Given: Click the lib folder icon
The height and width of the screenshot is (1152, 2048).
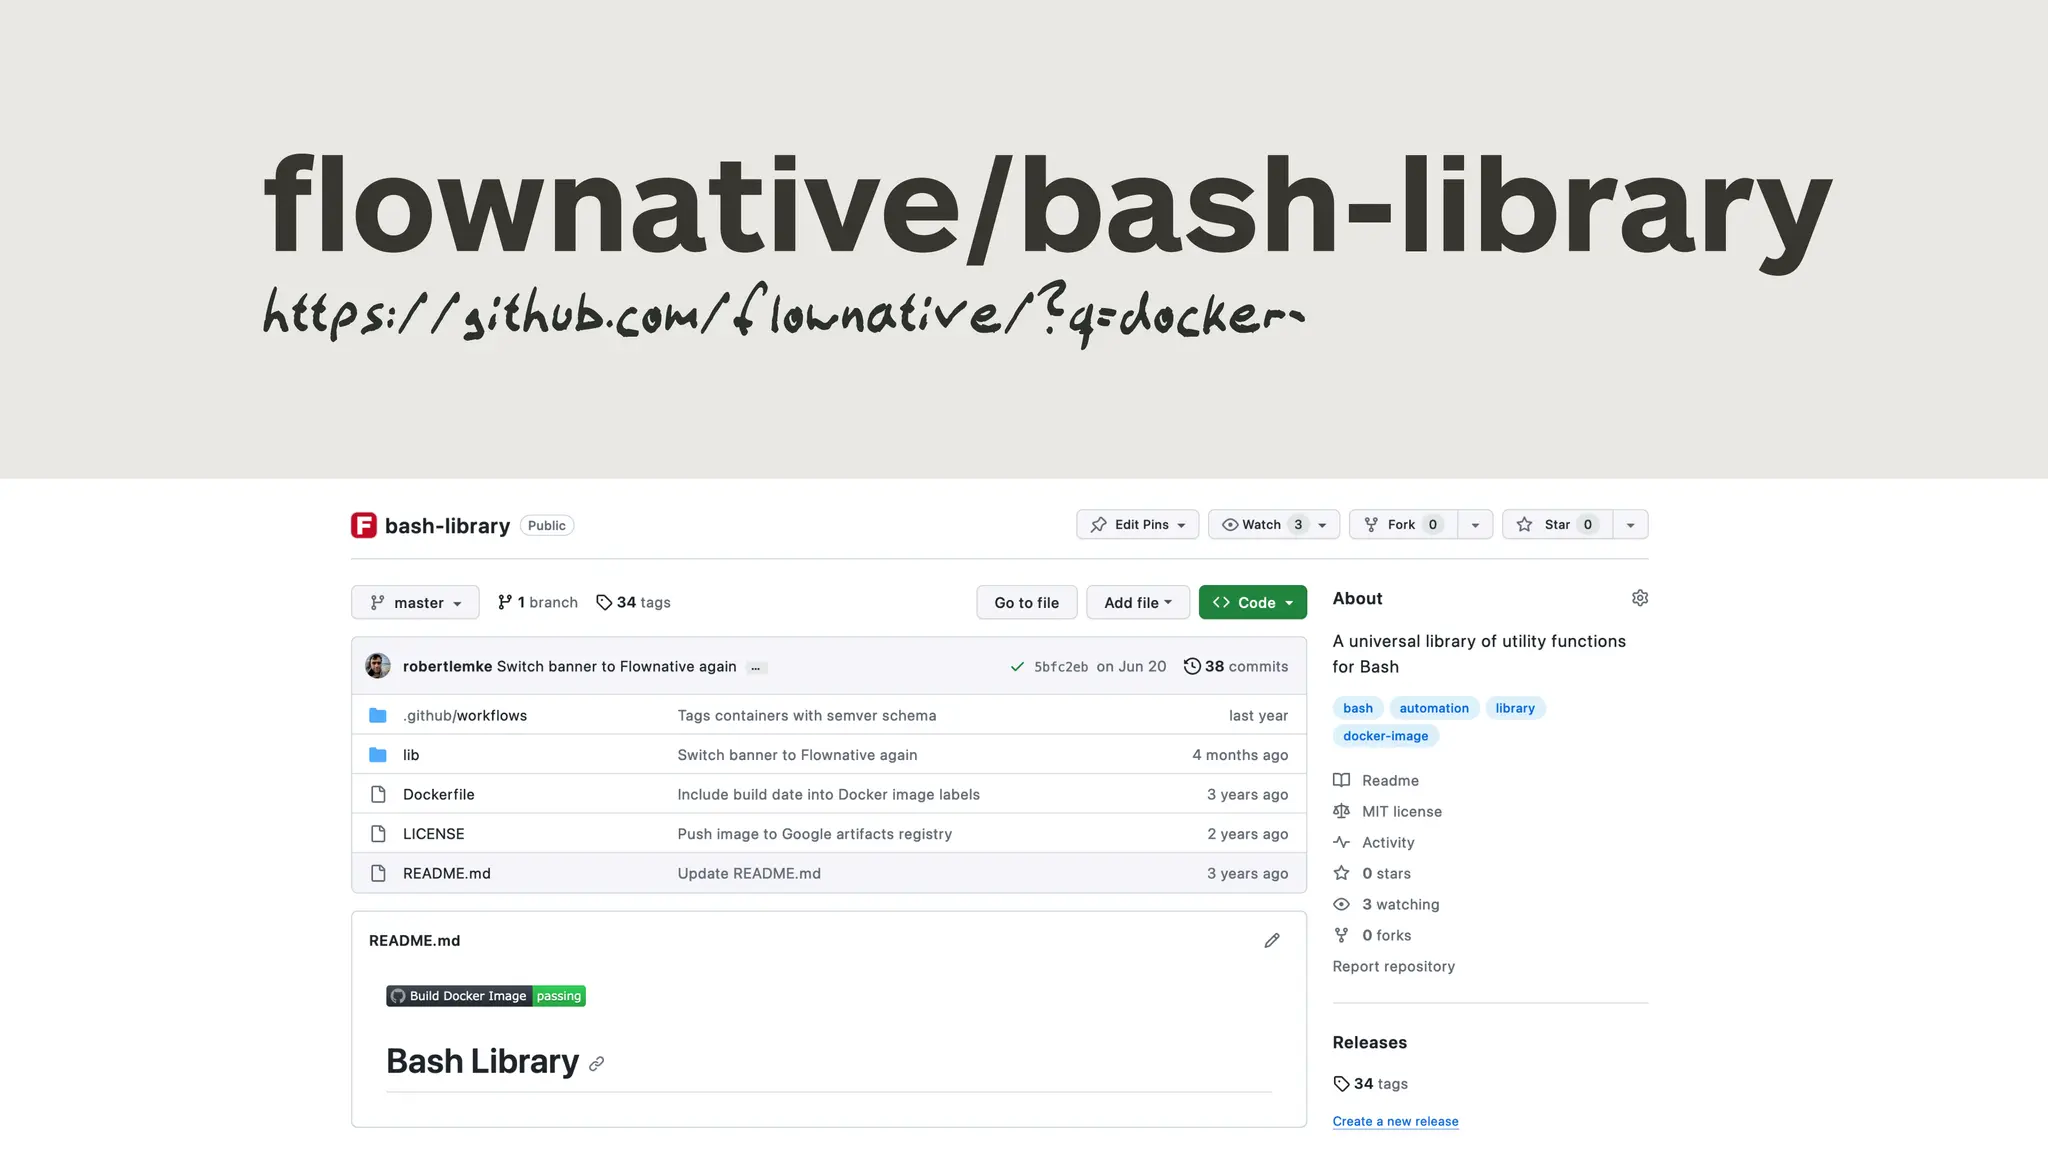Looking at the screenshot, I should tap(378, 755).
